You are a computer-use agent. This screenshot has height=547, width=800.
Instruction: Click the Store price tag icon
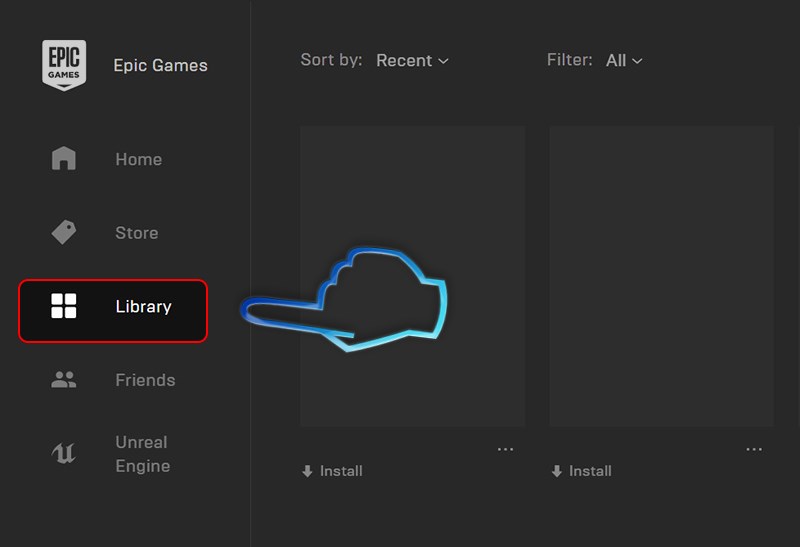click(x=64, y=232)
